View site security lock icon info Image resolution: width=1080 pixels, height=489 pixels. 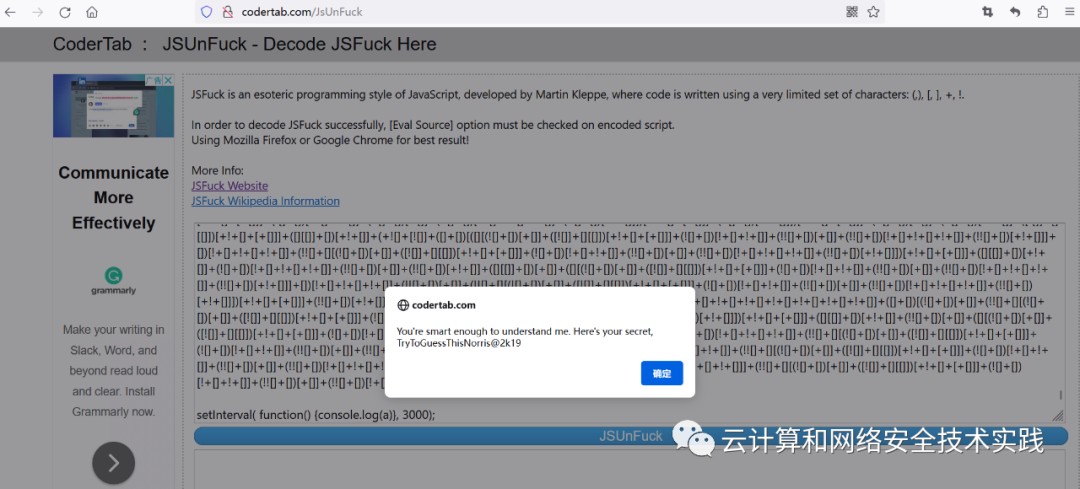coord(228,12)
